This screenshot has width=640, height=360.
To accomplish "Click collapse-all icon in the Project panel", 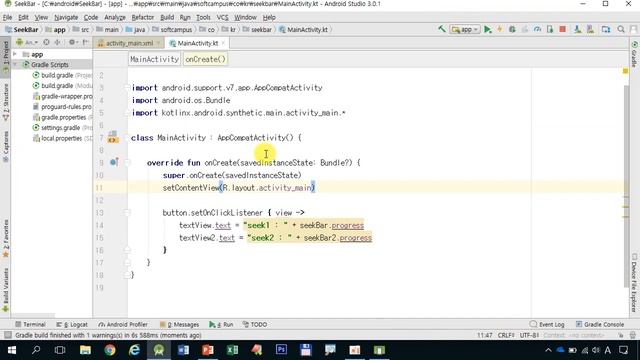I will tap(58, 42).
